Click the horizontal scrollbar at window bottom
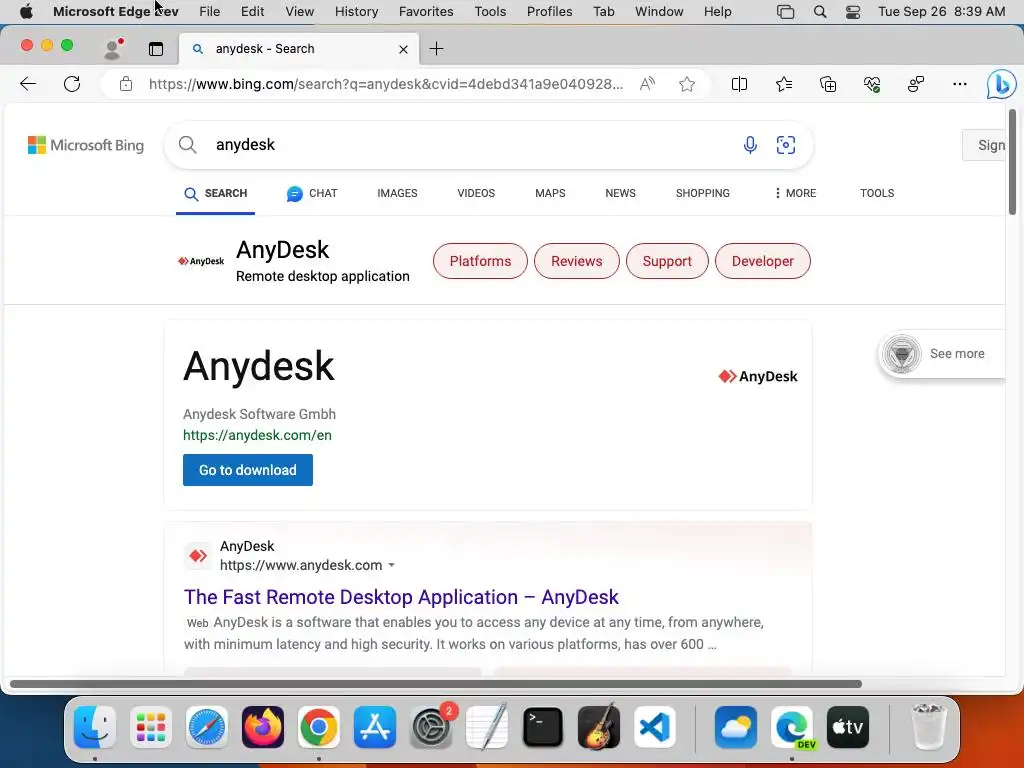Viewport: 1024px width, 768px height. point(436,684)
